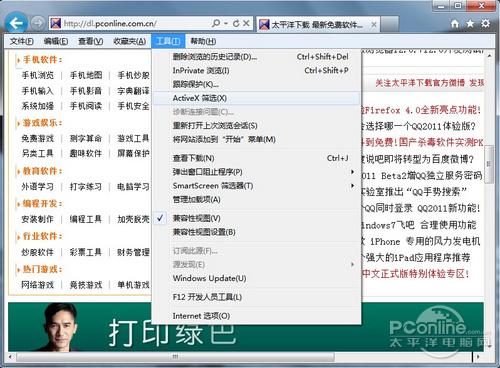Click the 趣味软件 link
Viewport: 500px width, 368px height.
click(86, 153)
